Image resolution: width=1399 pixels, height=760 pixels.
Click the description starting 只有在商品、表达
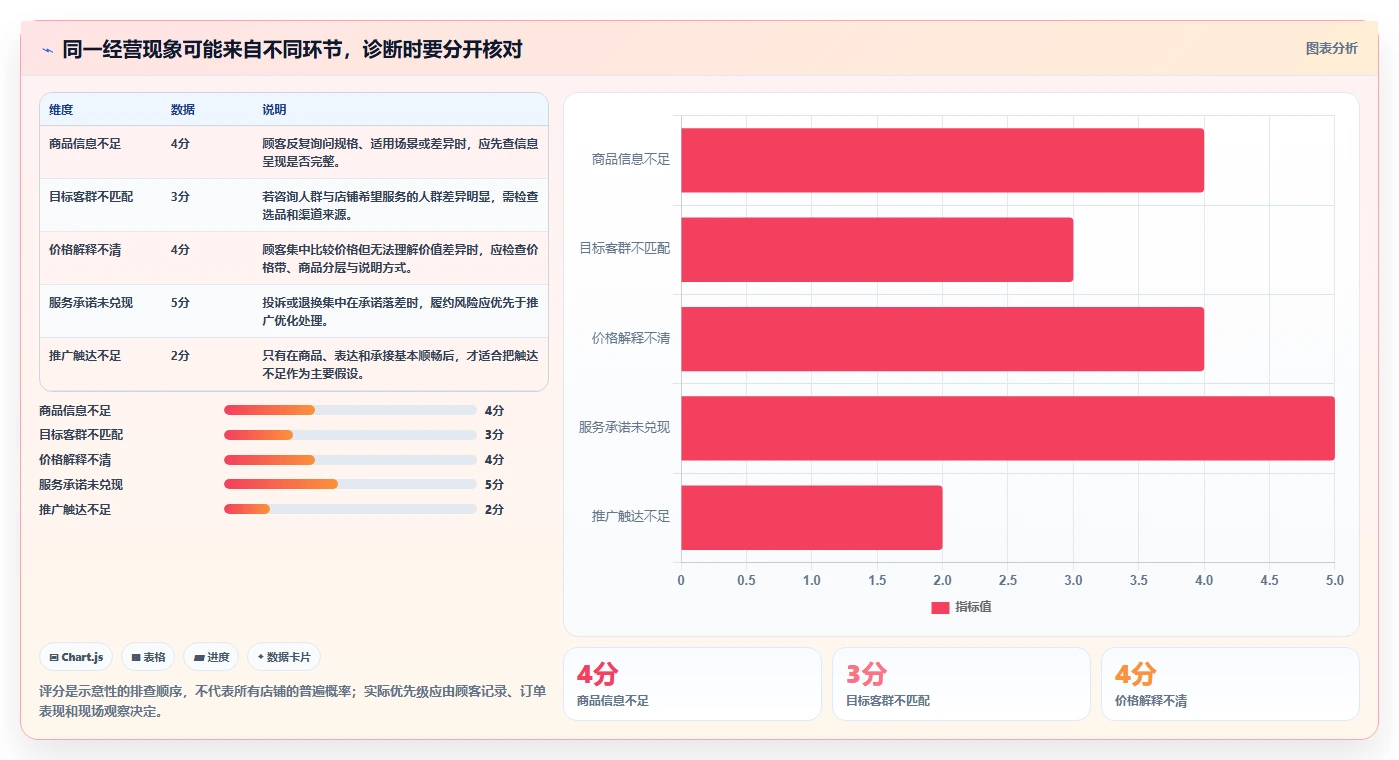click(400, 364)
